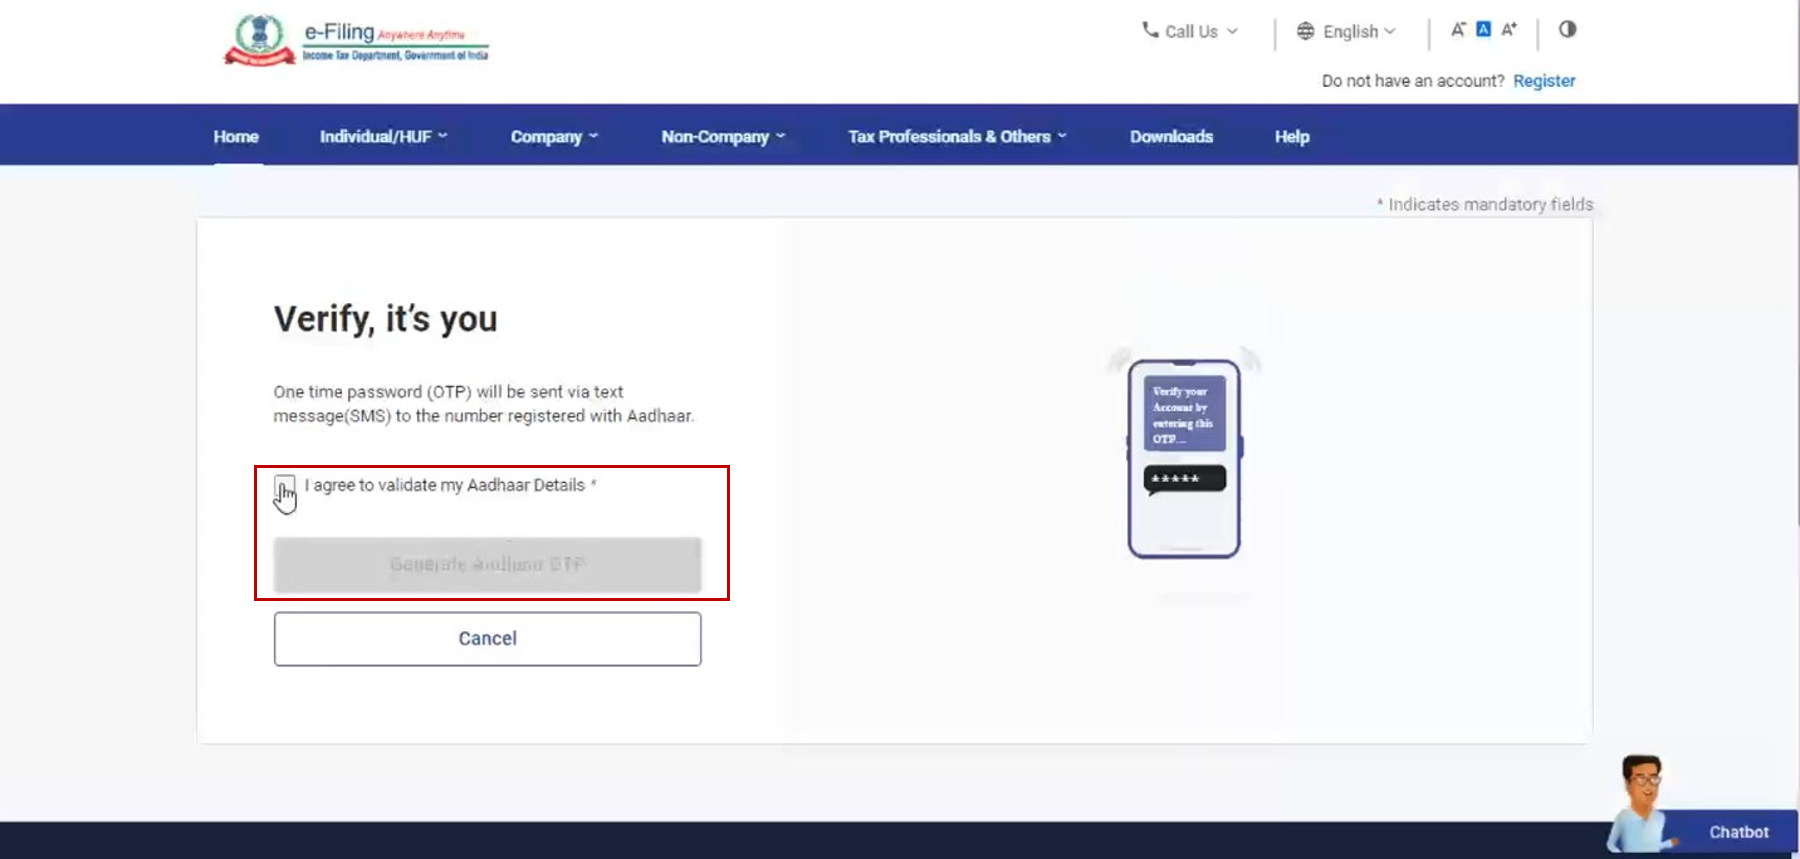
Task: Click the Cancel button
Action: [487, 639]
